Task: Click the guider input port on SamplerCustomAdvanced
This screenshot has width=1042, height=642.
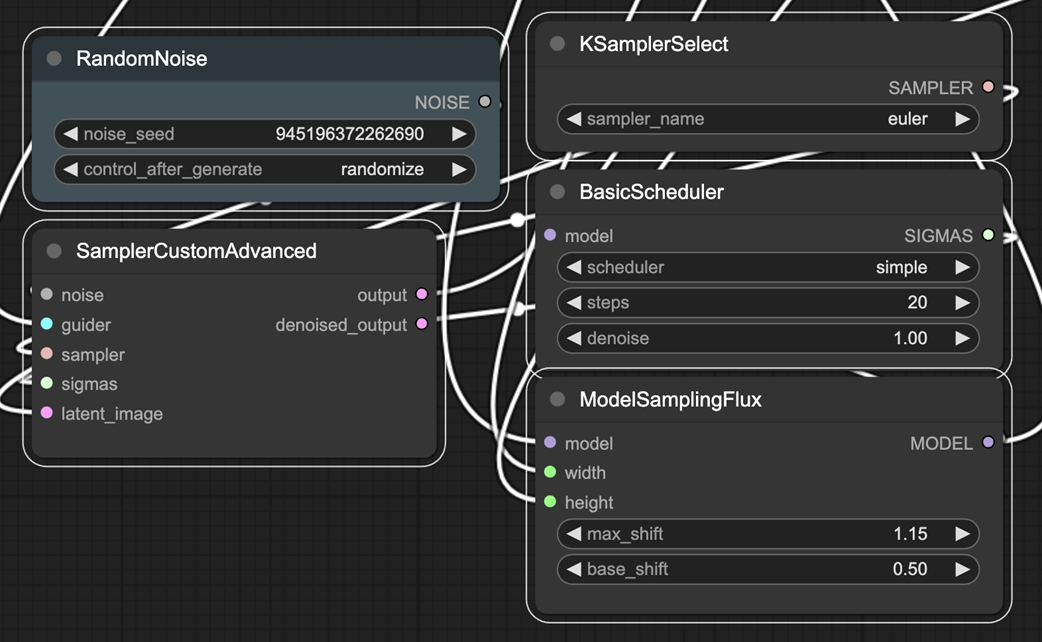Action: [x=47, y=325]
